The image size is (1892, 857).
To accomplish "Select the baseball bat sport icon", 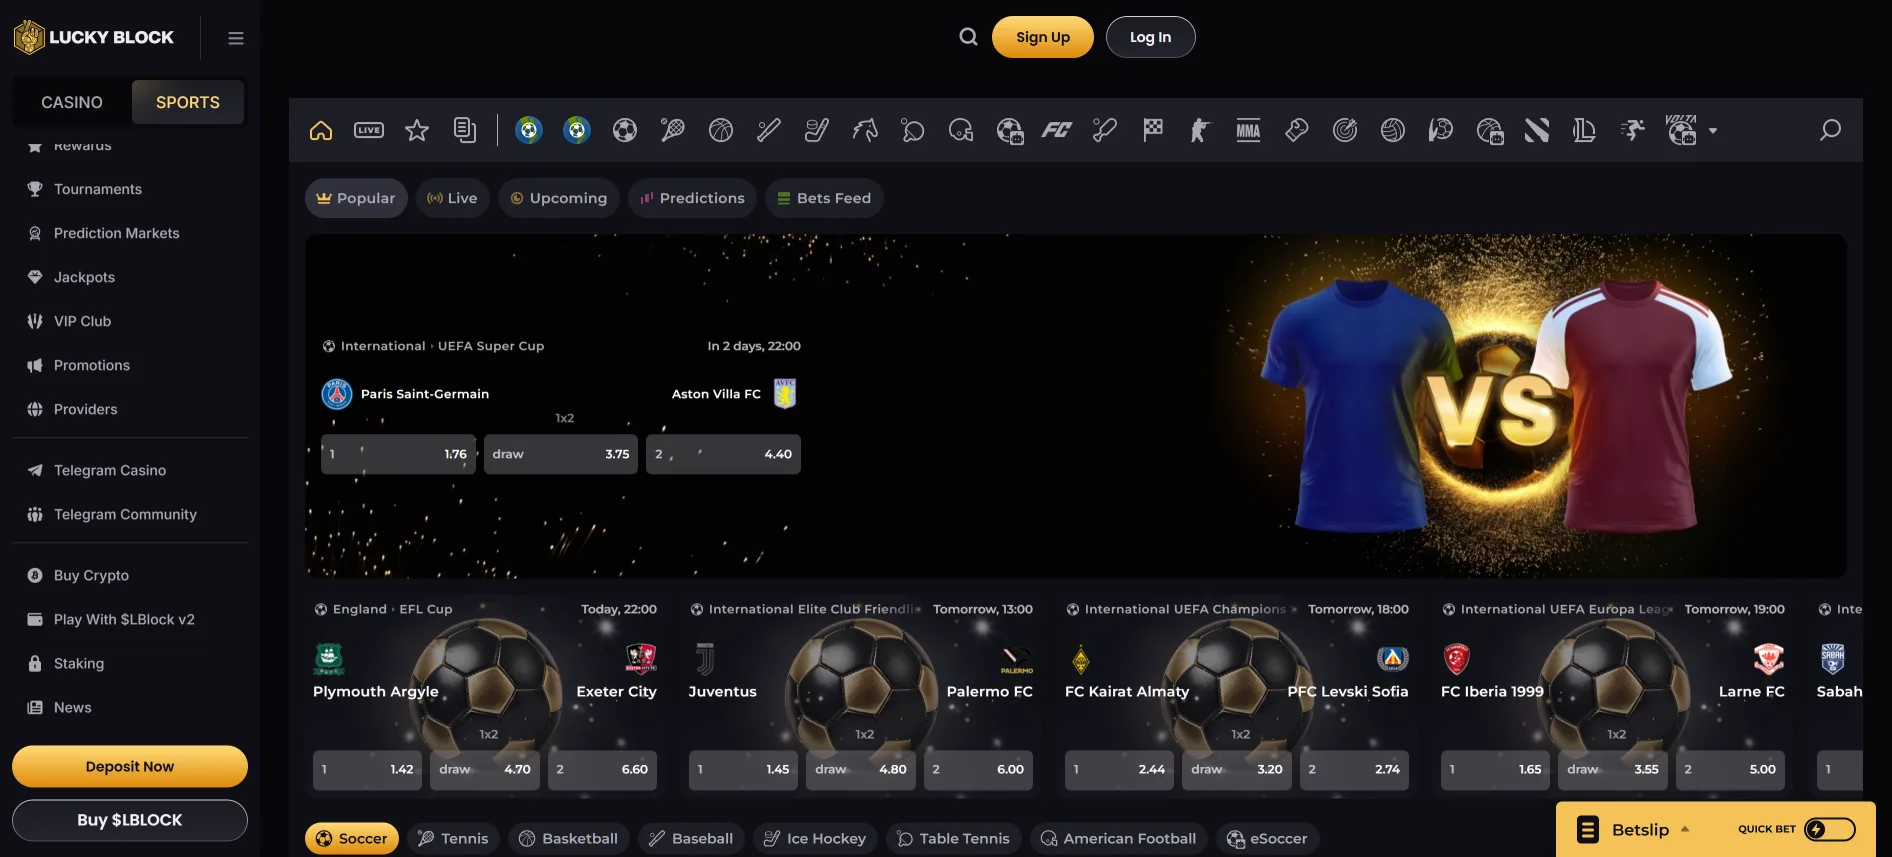I will pos(769,130).
